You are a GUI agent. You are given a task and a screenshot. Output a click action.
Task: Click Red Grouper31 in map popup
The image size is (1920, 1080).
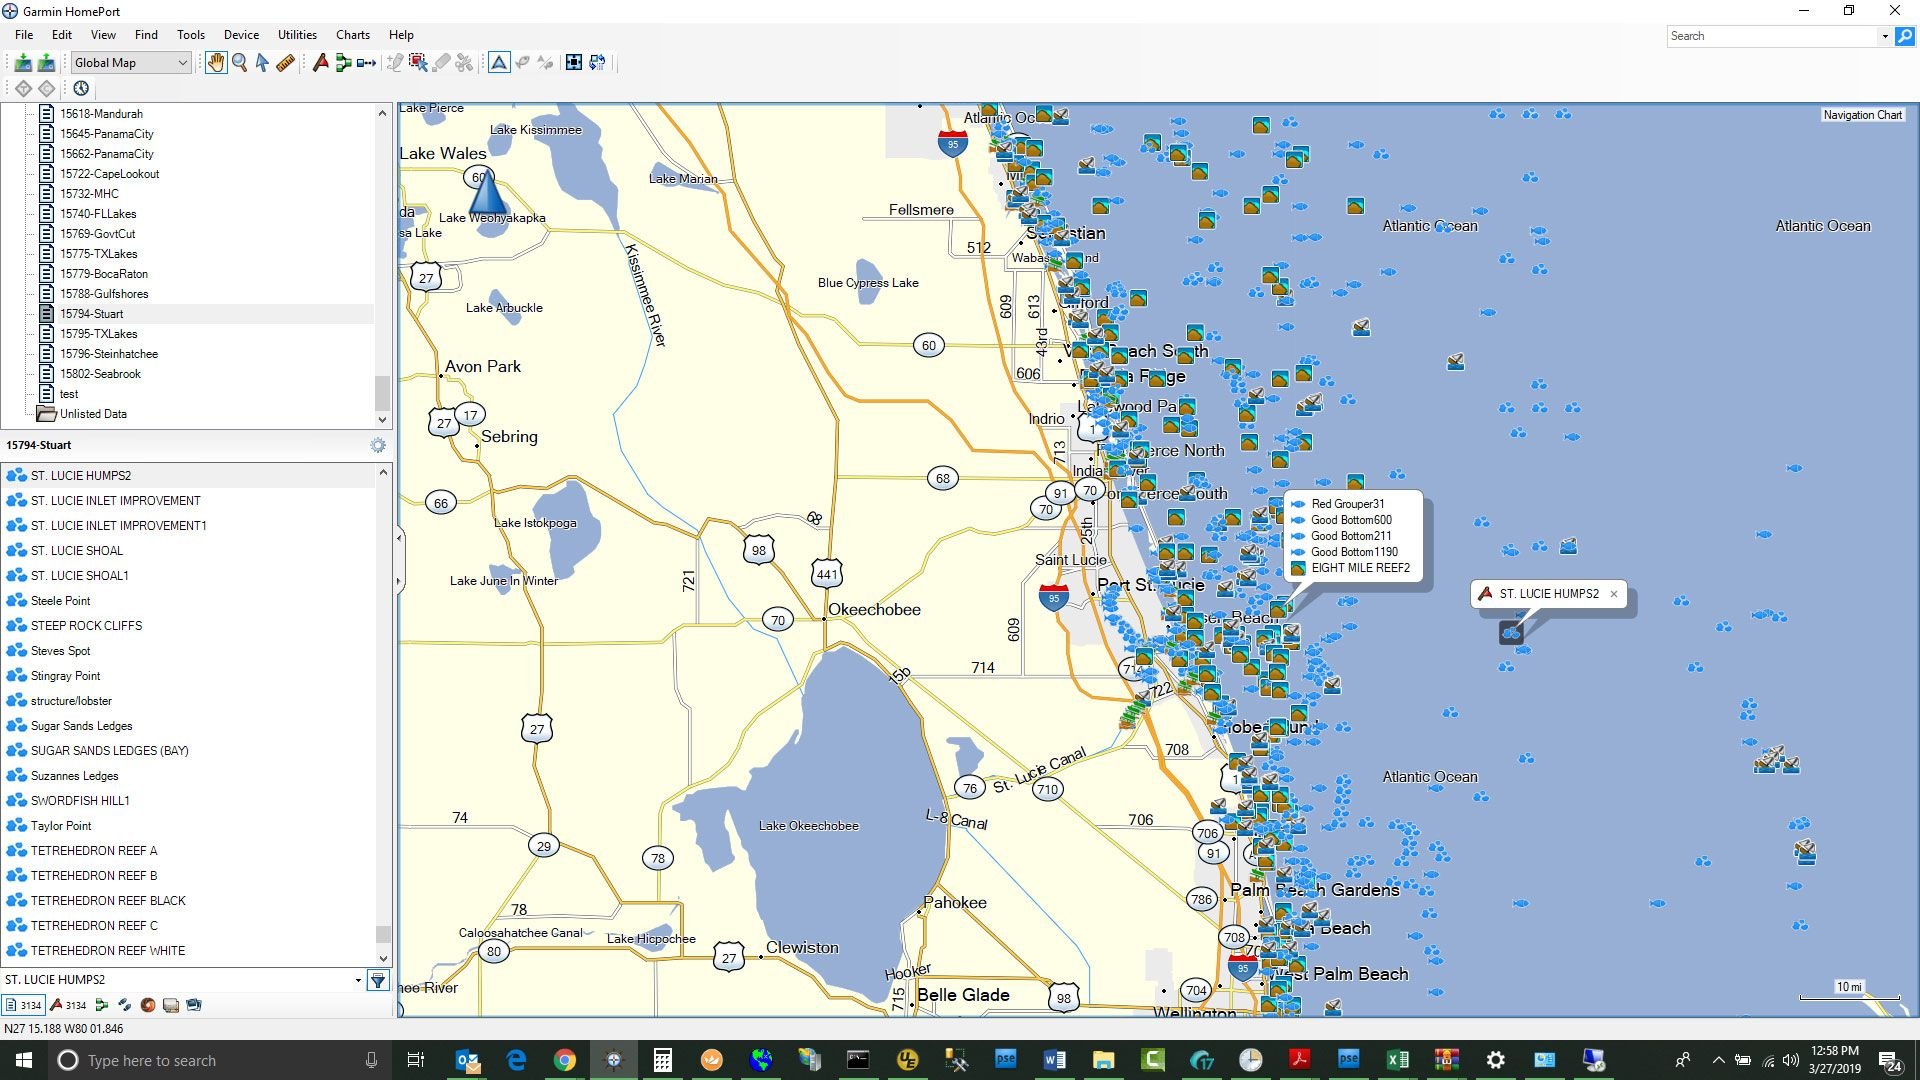pyautogui.click(x=1347, y=504)
